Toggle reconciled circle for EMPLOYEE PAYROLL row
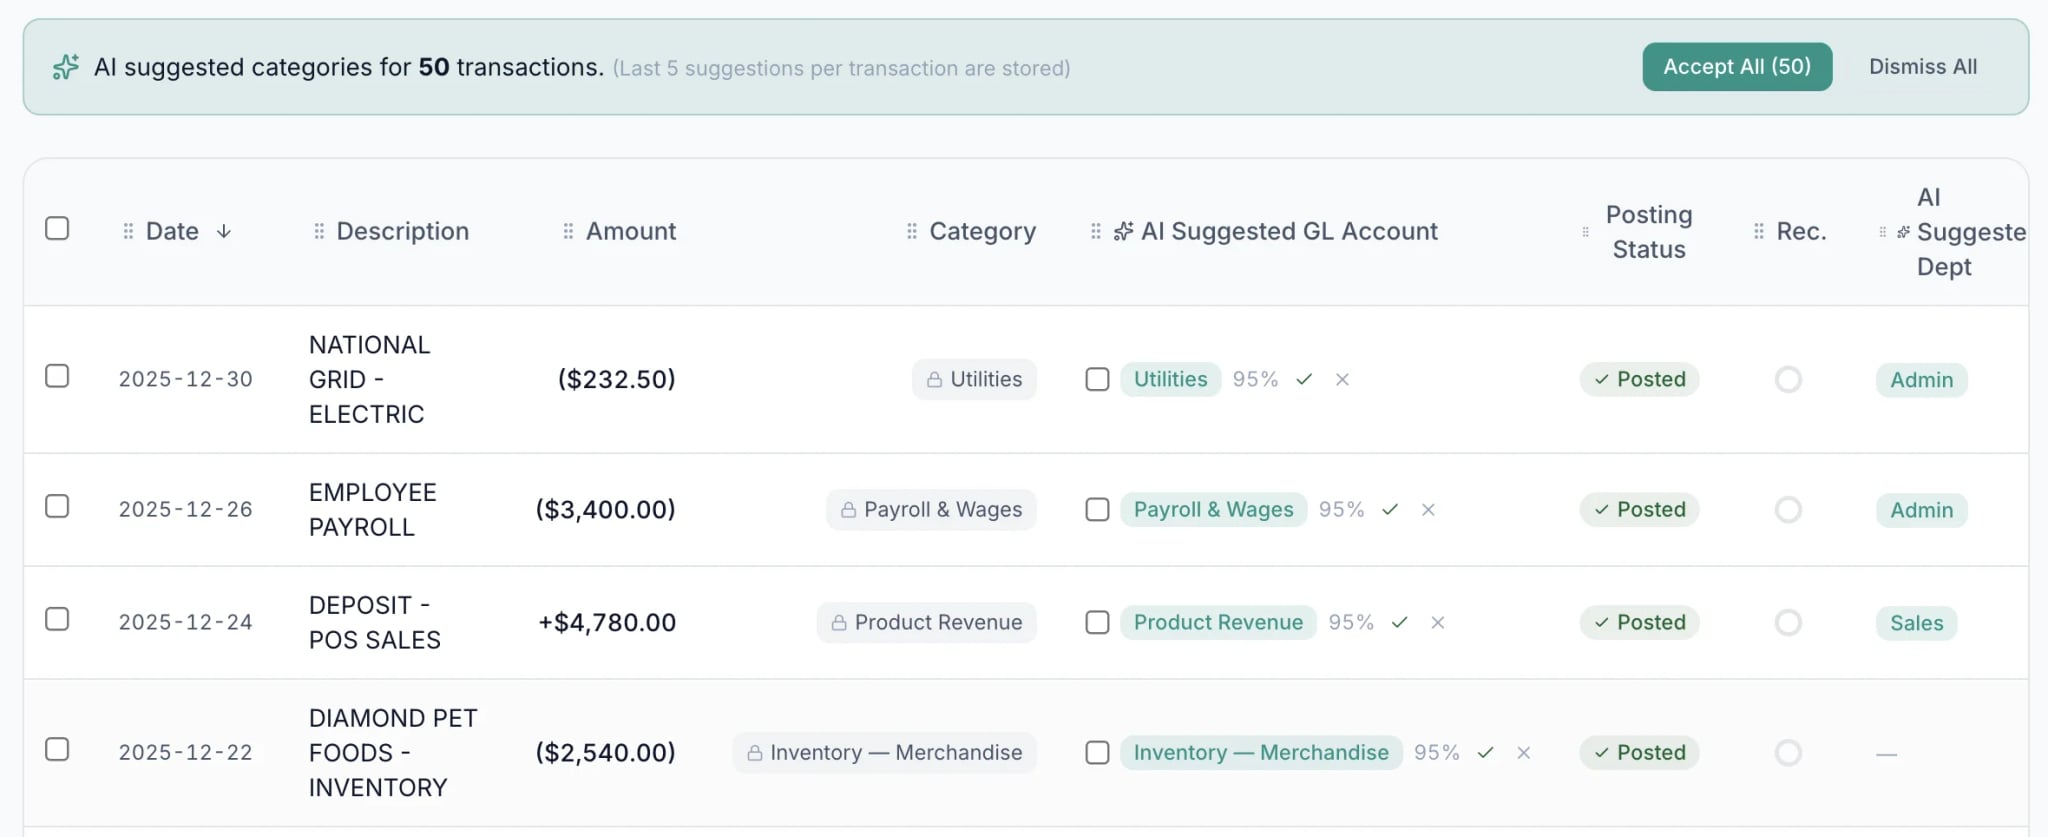The width and height of the screenshot is (2048, 837). pos(1788,510)
